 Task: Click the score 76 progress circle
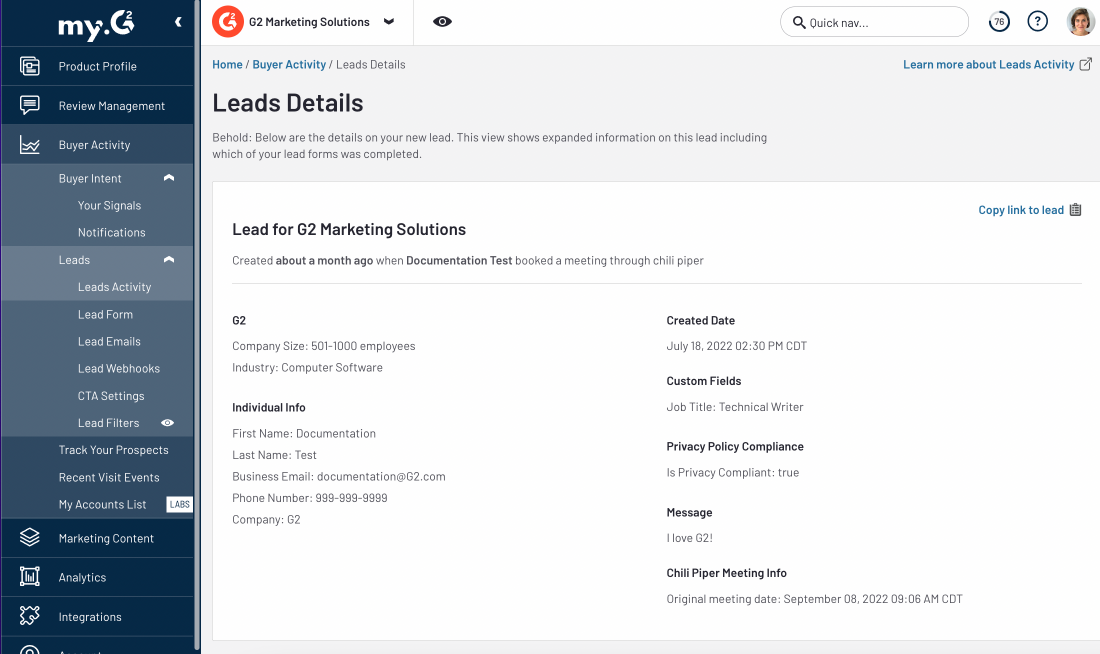[998, 22]
